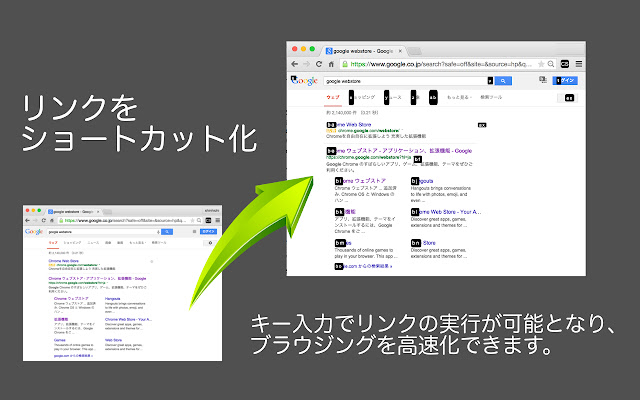This screenshot has height=400, width=640.
Task: Open the black extension icon in the large window toolbar
Action: pos(565,64)
